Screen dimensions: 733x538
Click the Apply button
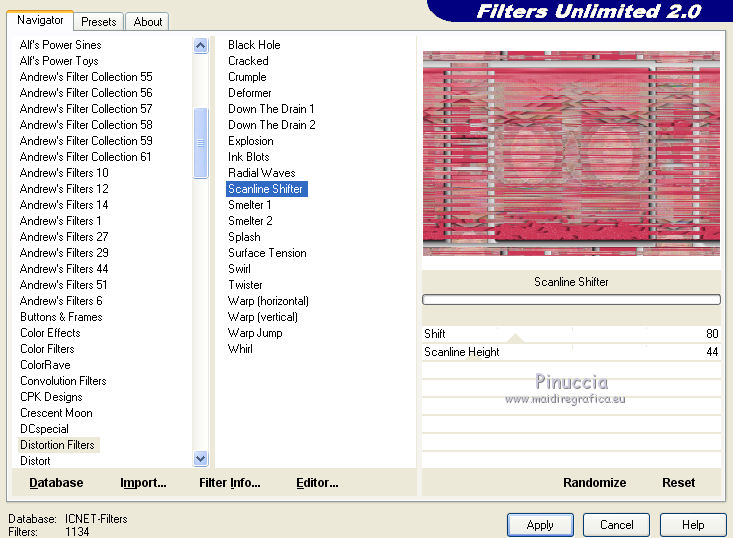tap(540, 525)
